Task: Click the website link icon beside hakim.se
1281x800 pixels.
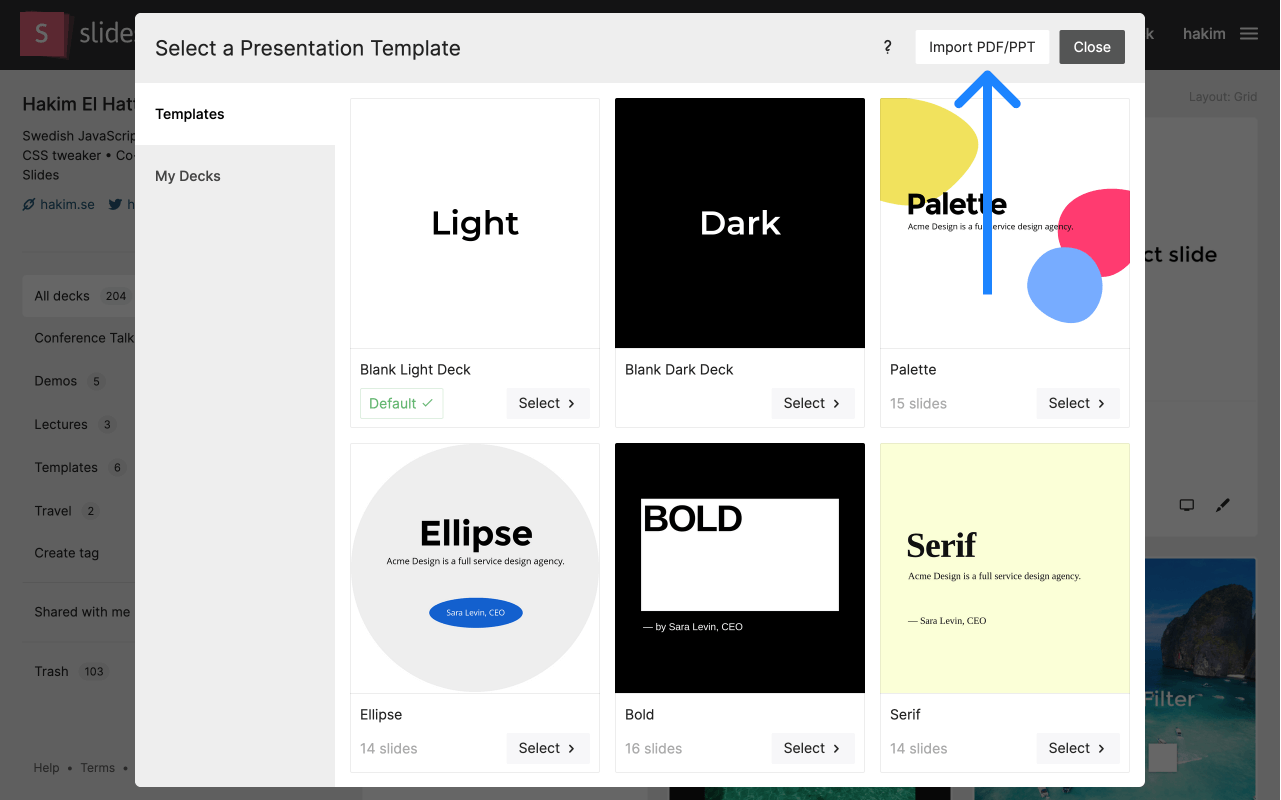Action: click(x=29, y=204)
